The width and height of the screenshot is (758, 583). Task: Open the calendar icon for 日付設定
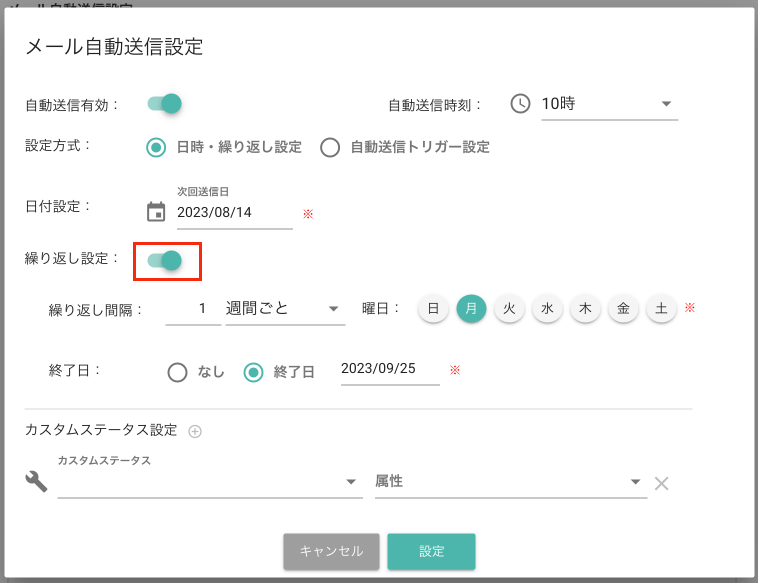tap(156, 212)
